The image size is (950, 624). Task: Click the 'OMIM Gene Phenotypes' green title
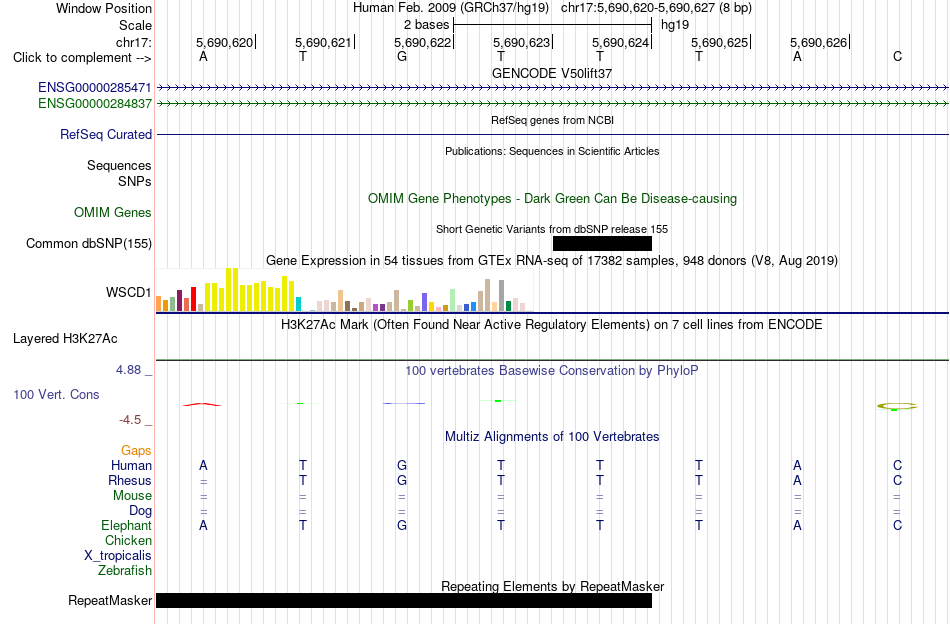pos(552,199)
